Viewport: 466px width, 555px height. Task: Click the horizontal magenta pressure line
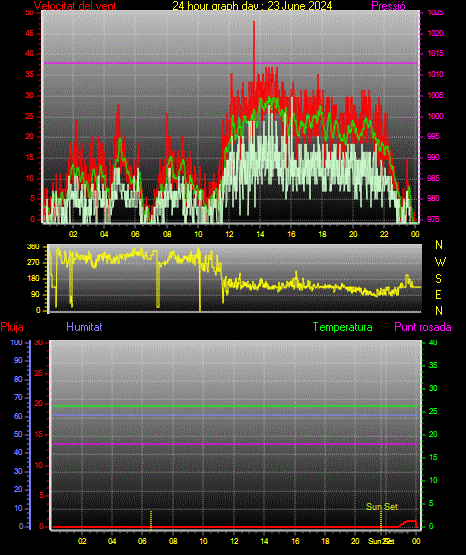pyautogui.click(x=231, y=63)
